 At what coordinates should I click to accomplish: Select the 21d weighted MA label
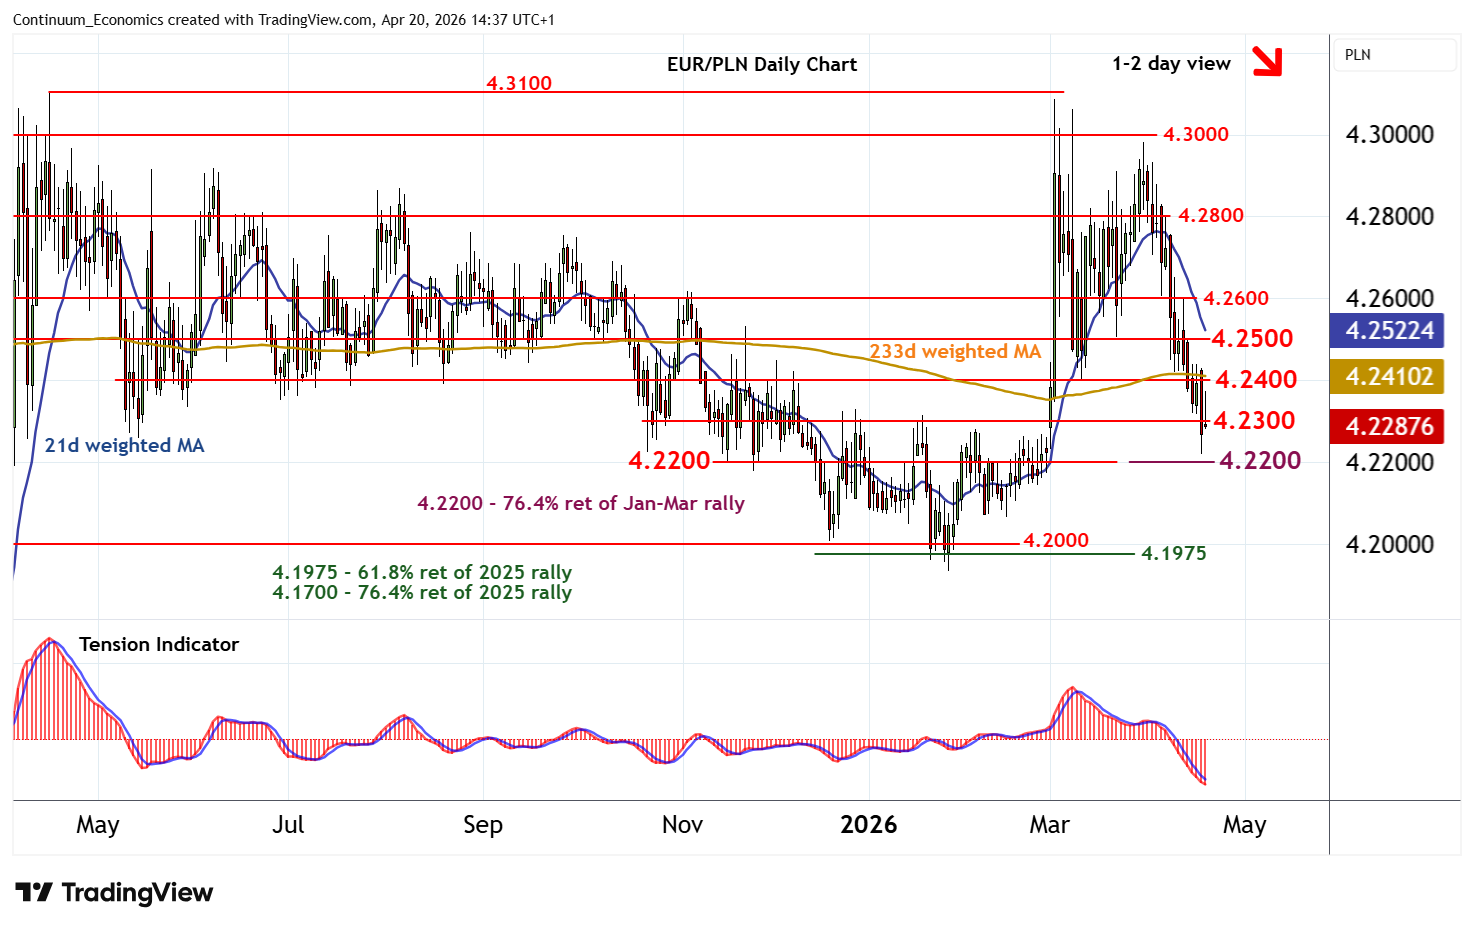tap(124, 446)
